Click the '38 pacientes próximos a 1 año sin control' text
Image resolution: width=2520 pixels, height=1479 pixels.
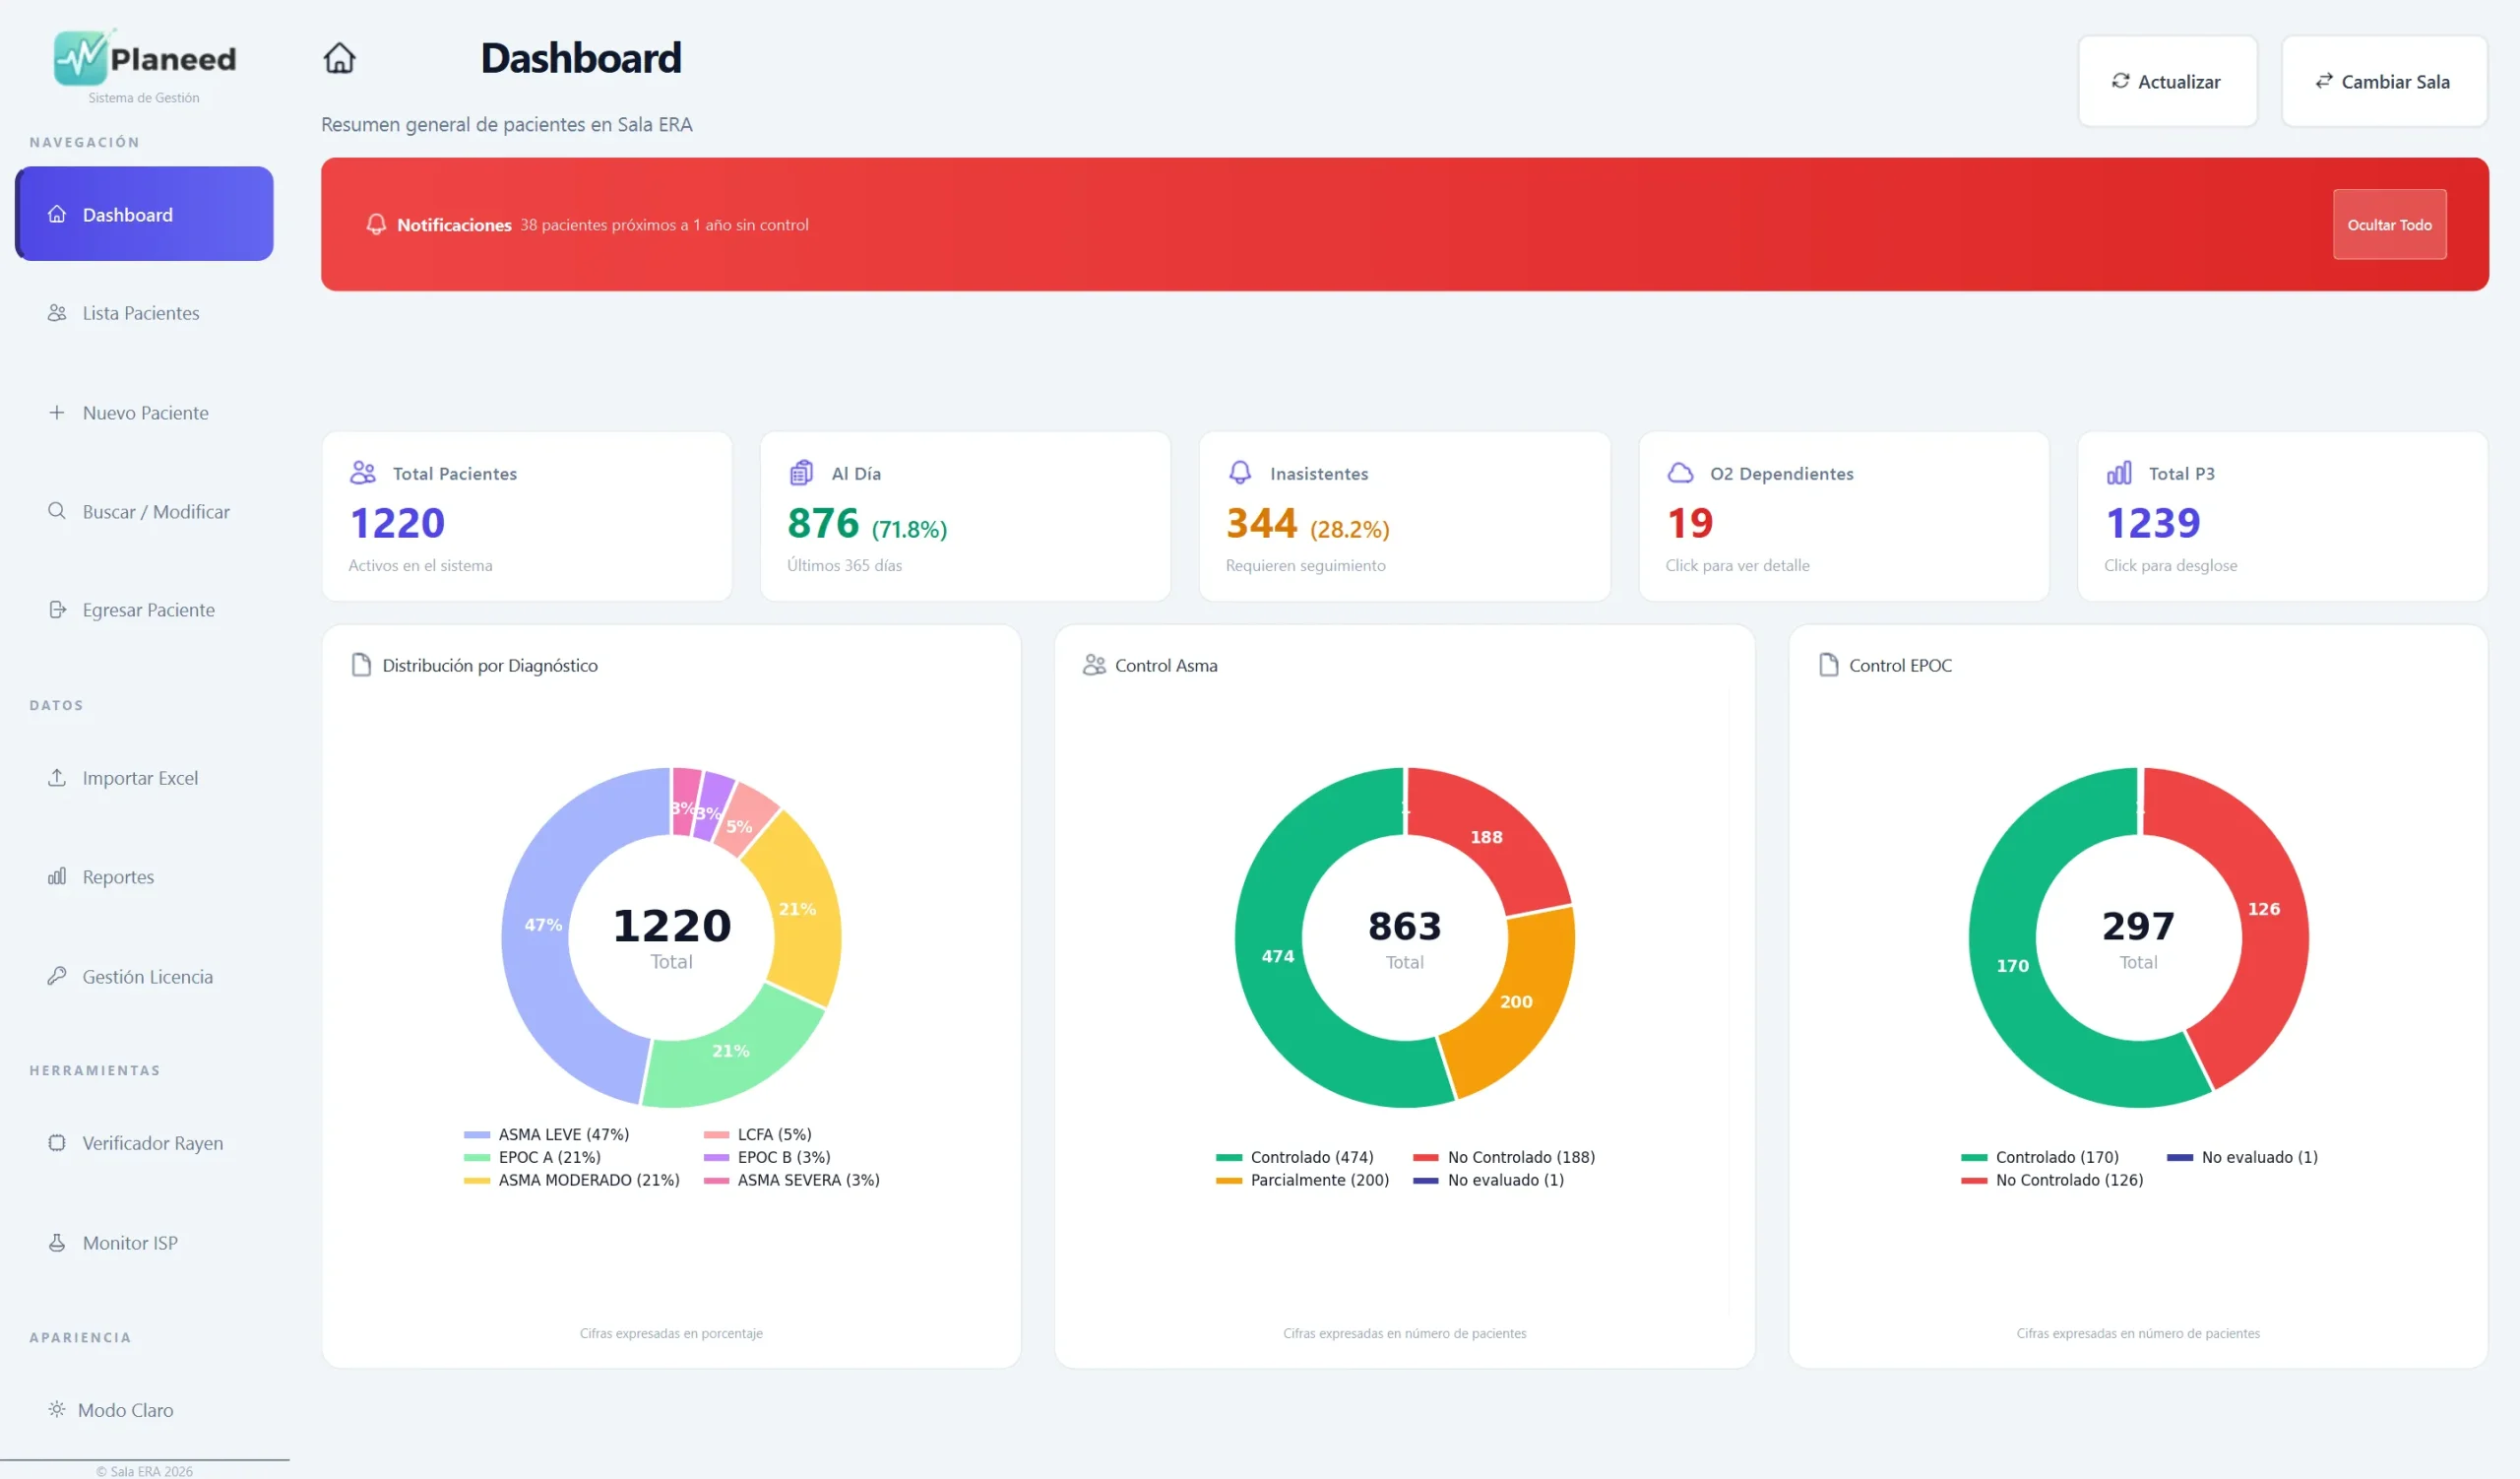tap(664, 225)
